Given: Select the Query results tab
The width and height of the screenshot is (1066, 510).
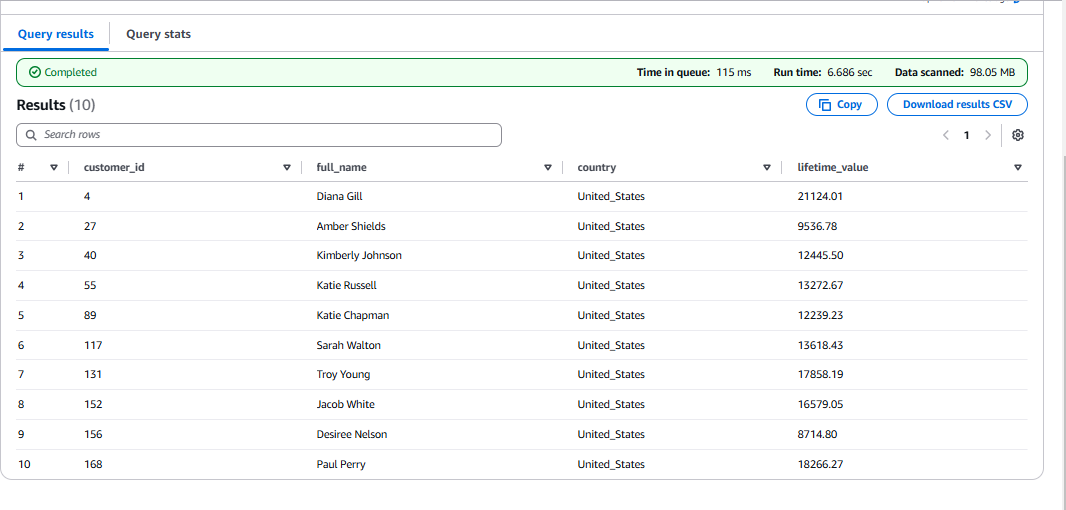Looking at the screenshot, I should pos(56,34).
